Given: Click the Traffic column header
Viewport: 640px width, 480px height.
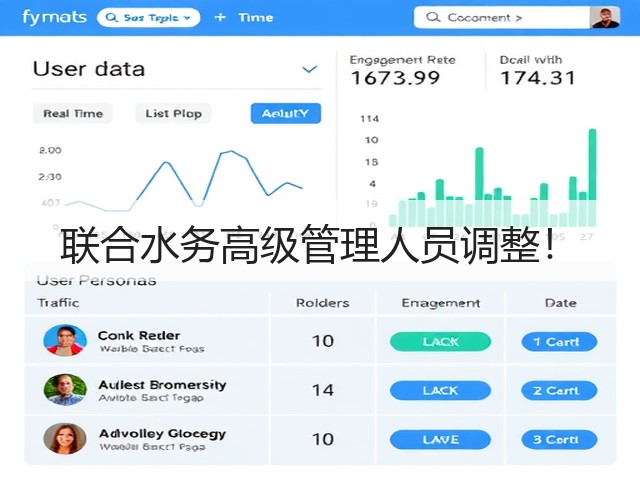Looking at the screenshot, I should tap(58, 303).
